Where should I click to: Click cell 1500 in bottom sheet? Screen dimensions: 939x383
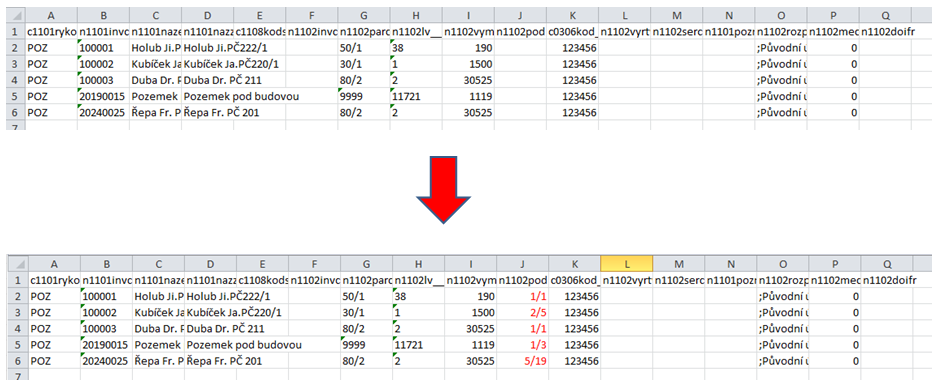470,312
